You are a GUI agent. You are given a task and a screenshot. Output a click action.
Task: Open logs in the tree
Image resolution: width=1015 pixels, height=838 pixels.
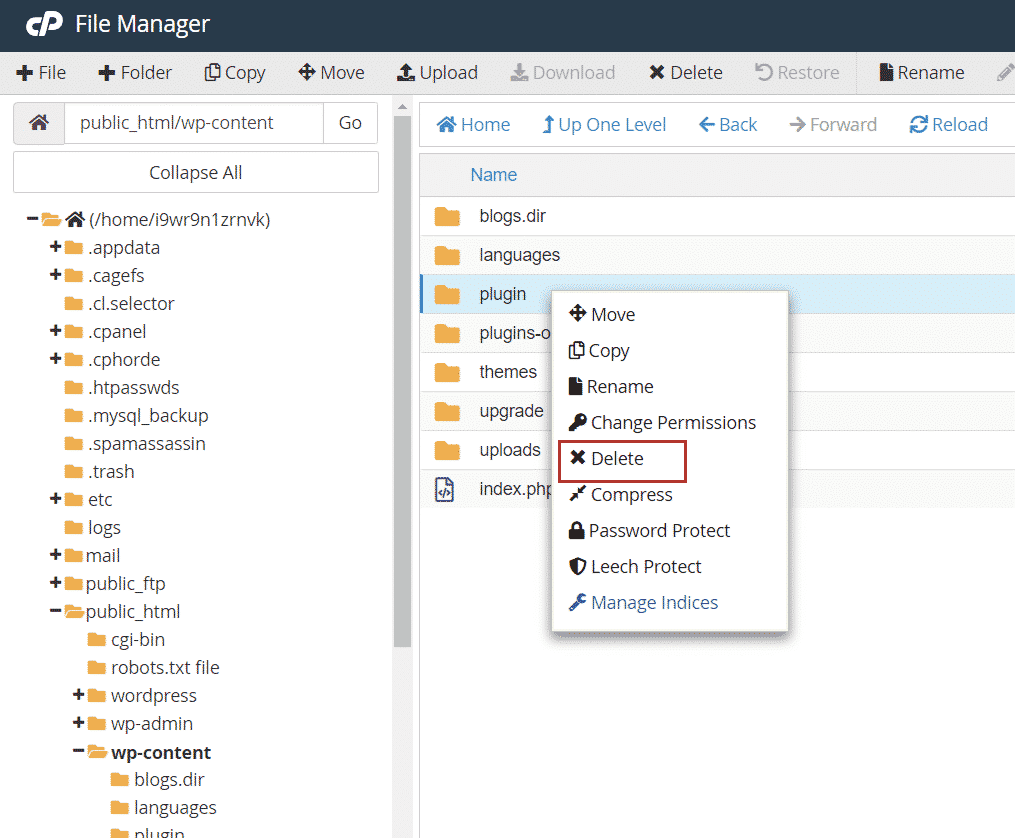click(93, 528)
